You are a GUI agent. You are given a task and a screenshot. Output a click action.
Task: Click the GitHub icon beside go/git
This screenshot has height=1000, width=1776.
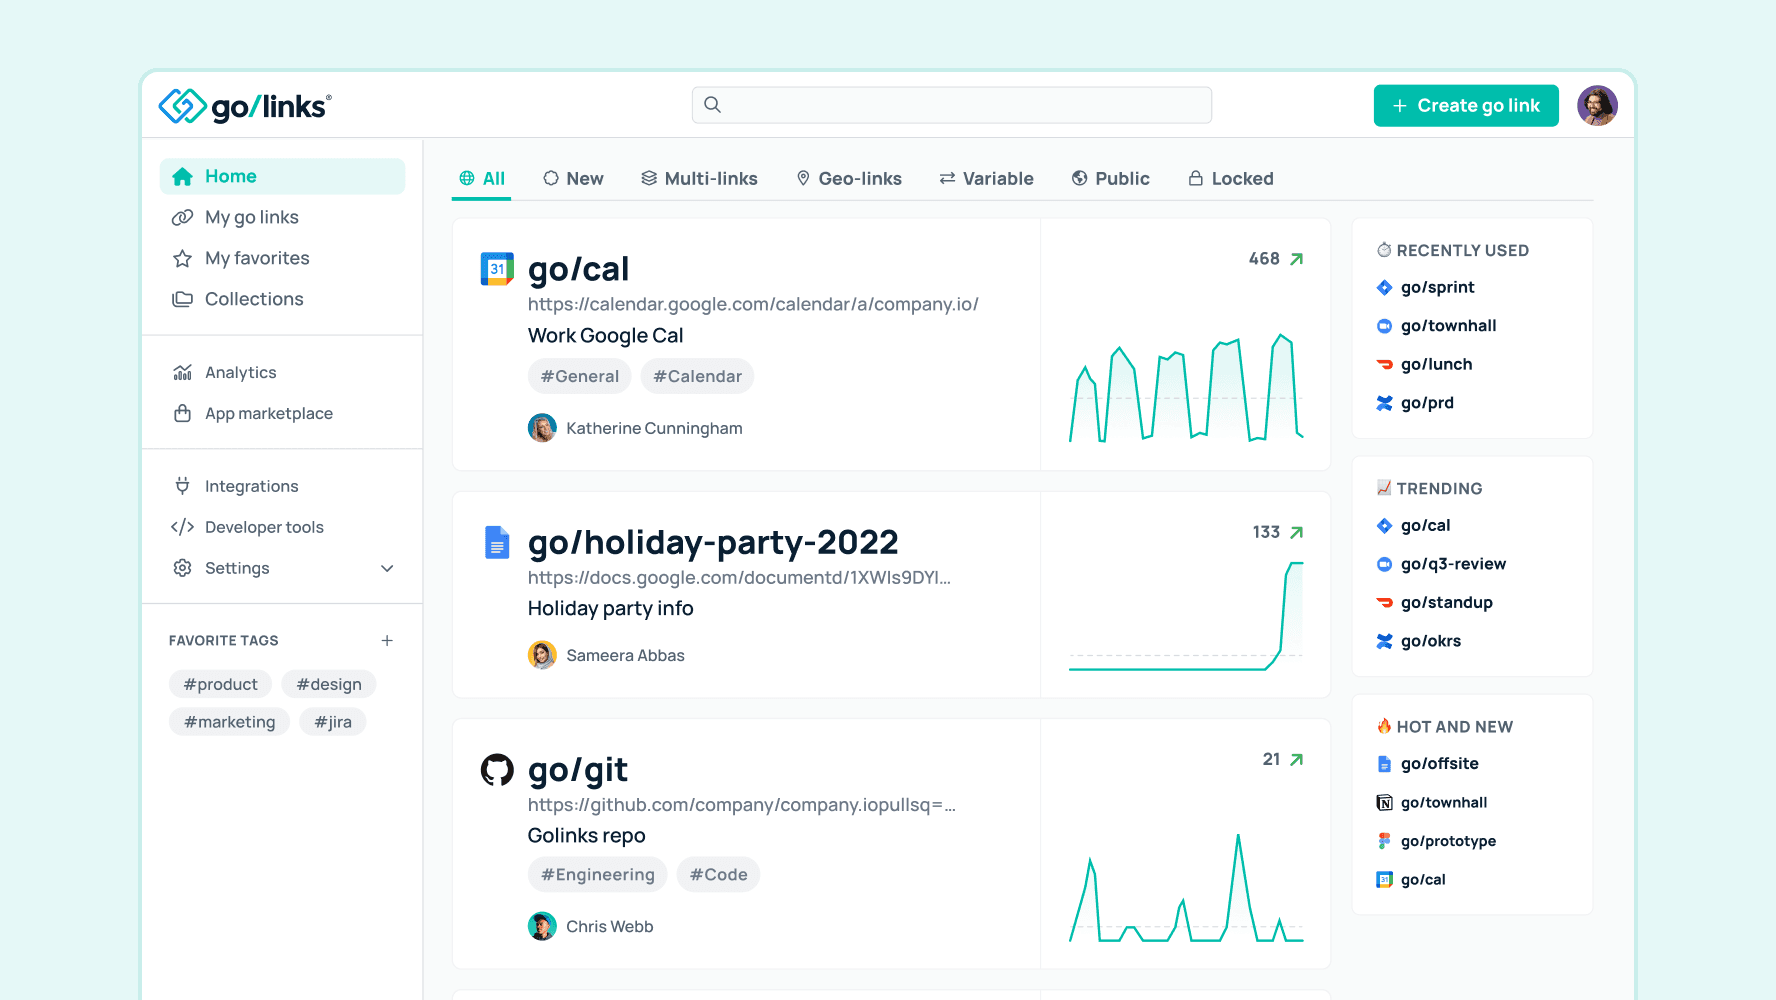click(497, 770)
